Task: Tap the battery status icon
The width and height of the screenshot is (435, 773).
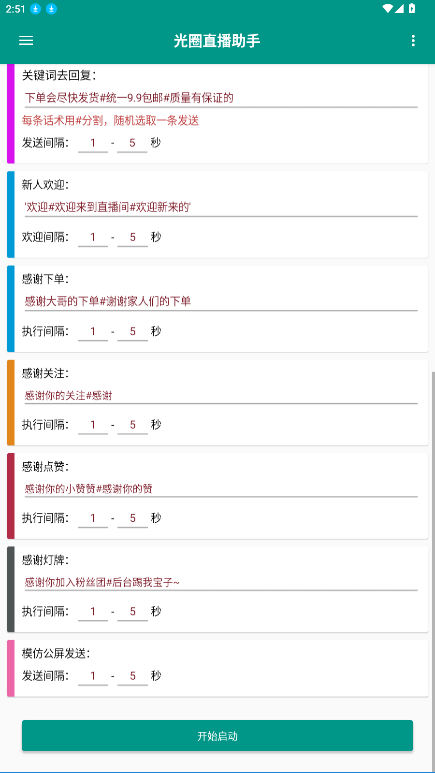Action: (412, 8)
